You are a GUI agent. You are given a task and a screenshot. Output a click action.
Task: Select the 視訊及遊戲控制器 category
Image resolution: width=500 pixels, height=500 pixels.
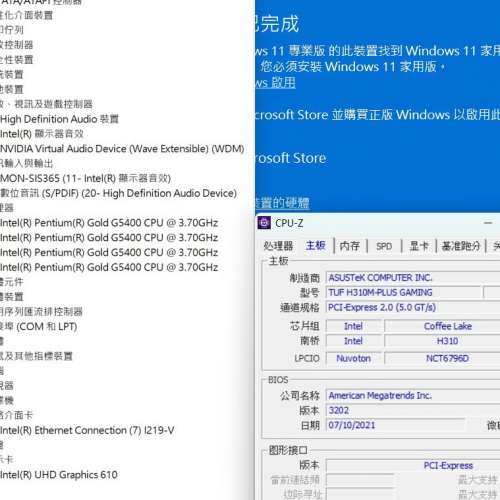pyautogui.click(x=46, y=104)
